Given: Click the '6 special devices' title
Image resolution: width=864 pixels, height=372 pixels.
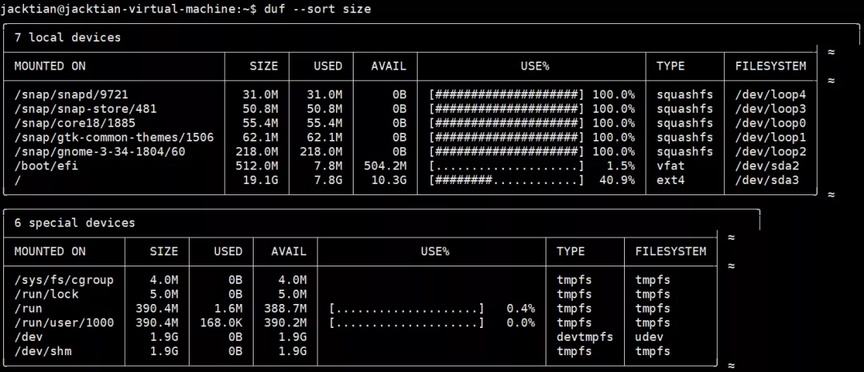Looking at the screenshot, I should [75, 223].
